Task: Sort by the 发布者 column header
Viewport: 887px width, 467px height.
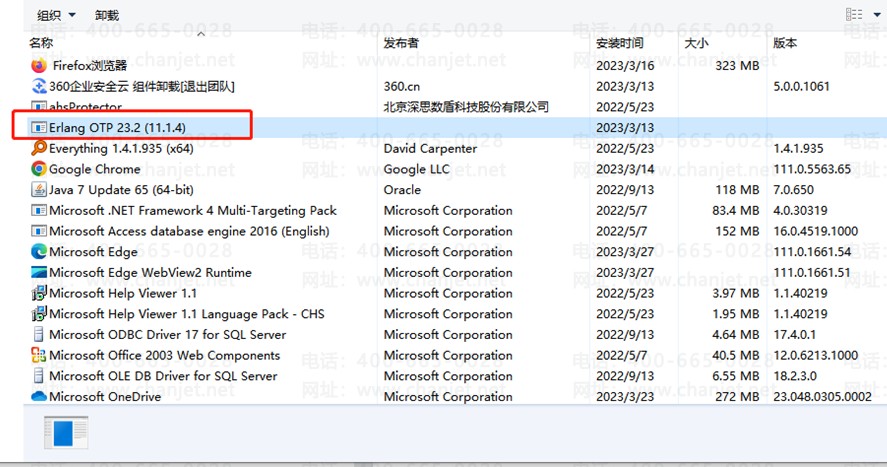Action: click(x=401, y=43)
